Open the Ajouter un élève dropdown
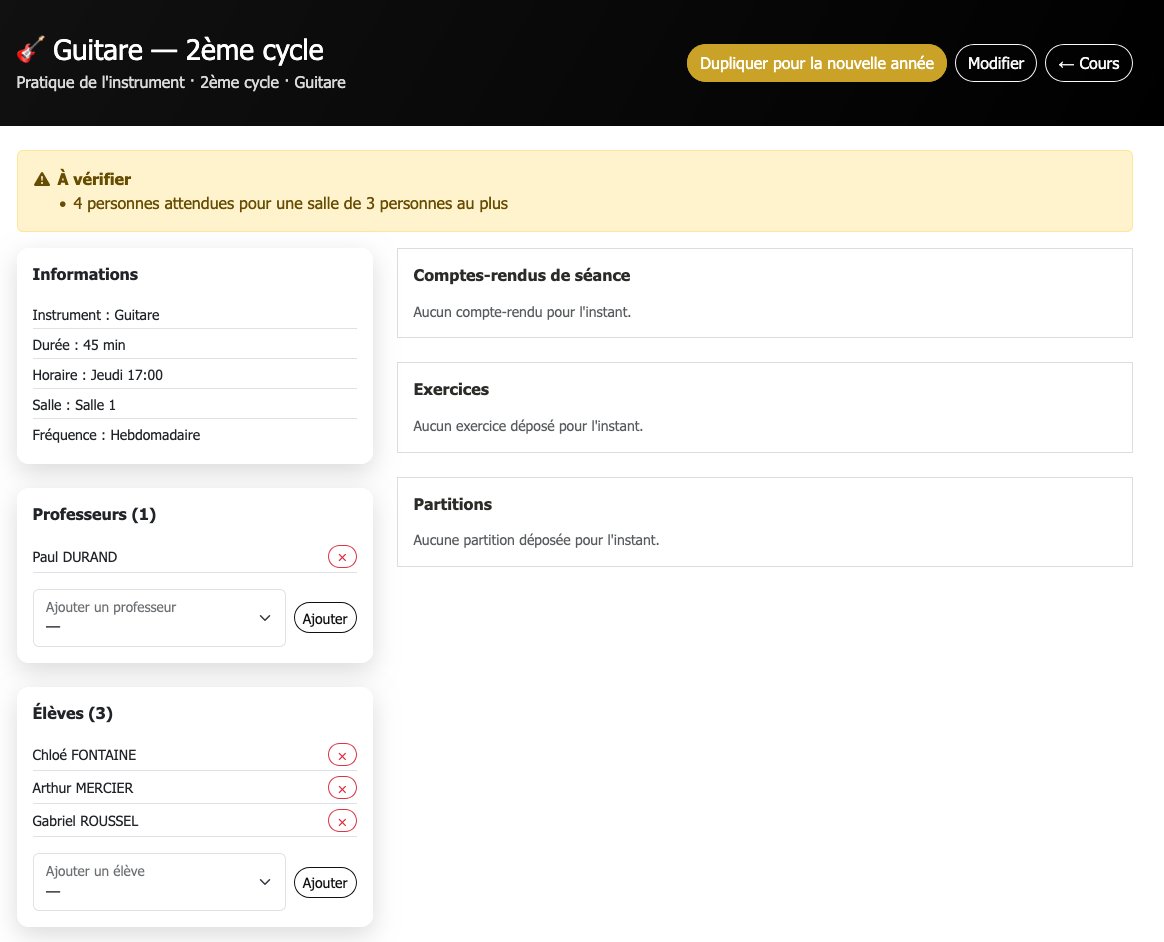The image size is (1164, 942). click(x=159, y=882)
